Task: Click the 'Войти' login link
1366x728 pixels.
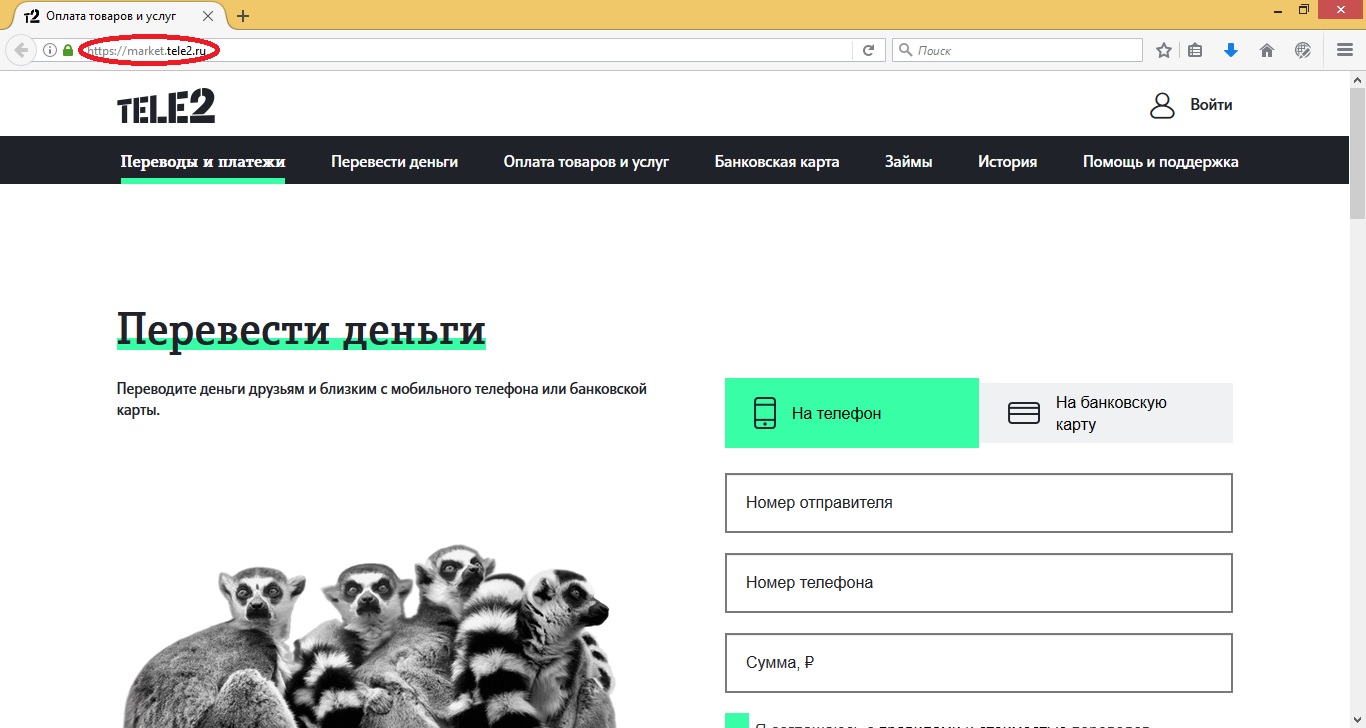Action: [1211, 105]
